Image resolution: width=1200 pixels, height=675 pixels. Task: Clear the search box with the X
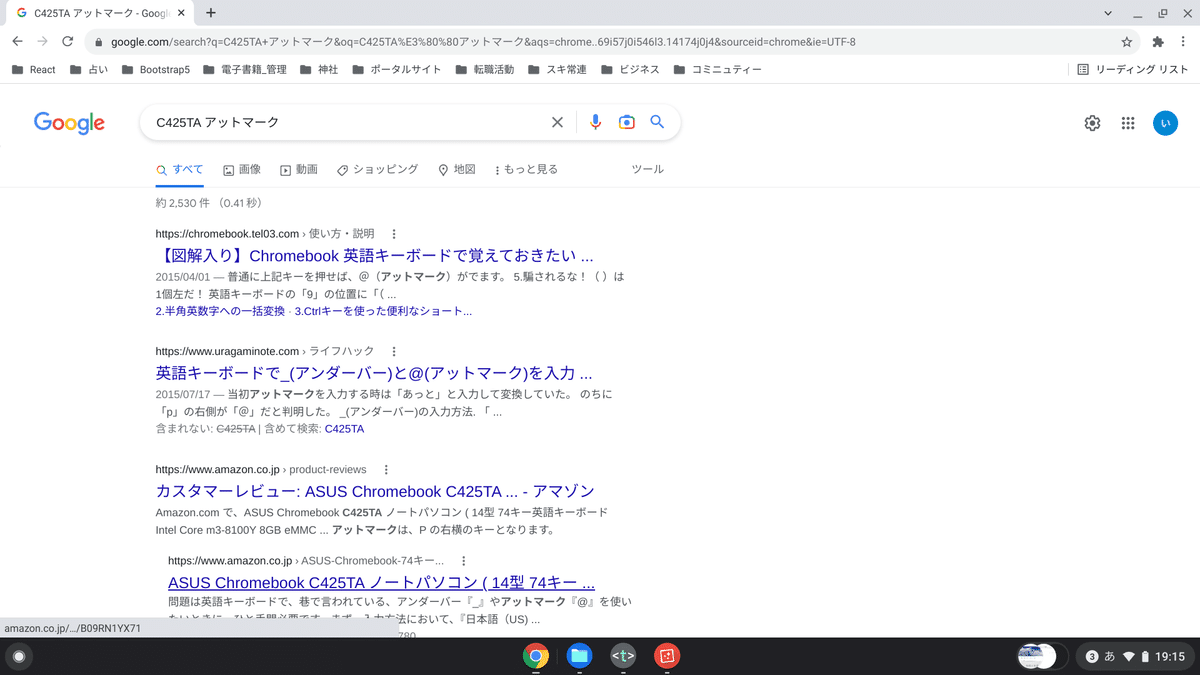[558, 122]
